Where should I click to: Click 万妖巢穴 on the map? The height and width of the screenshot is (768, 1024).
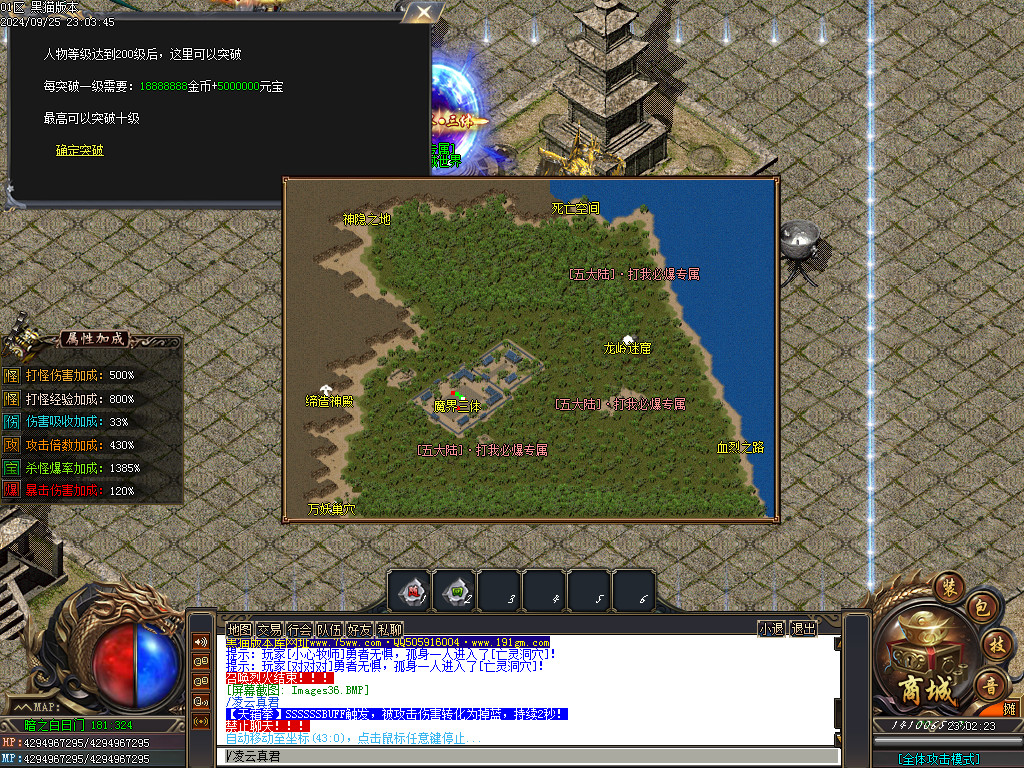[331, 509]
